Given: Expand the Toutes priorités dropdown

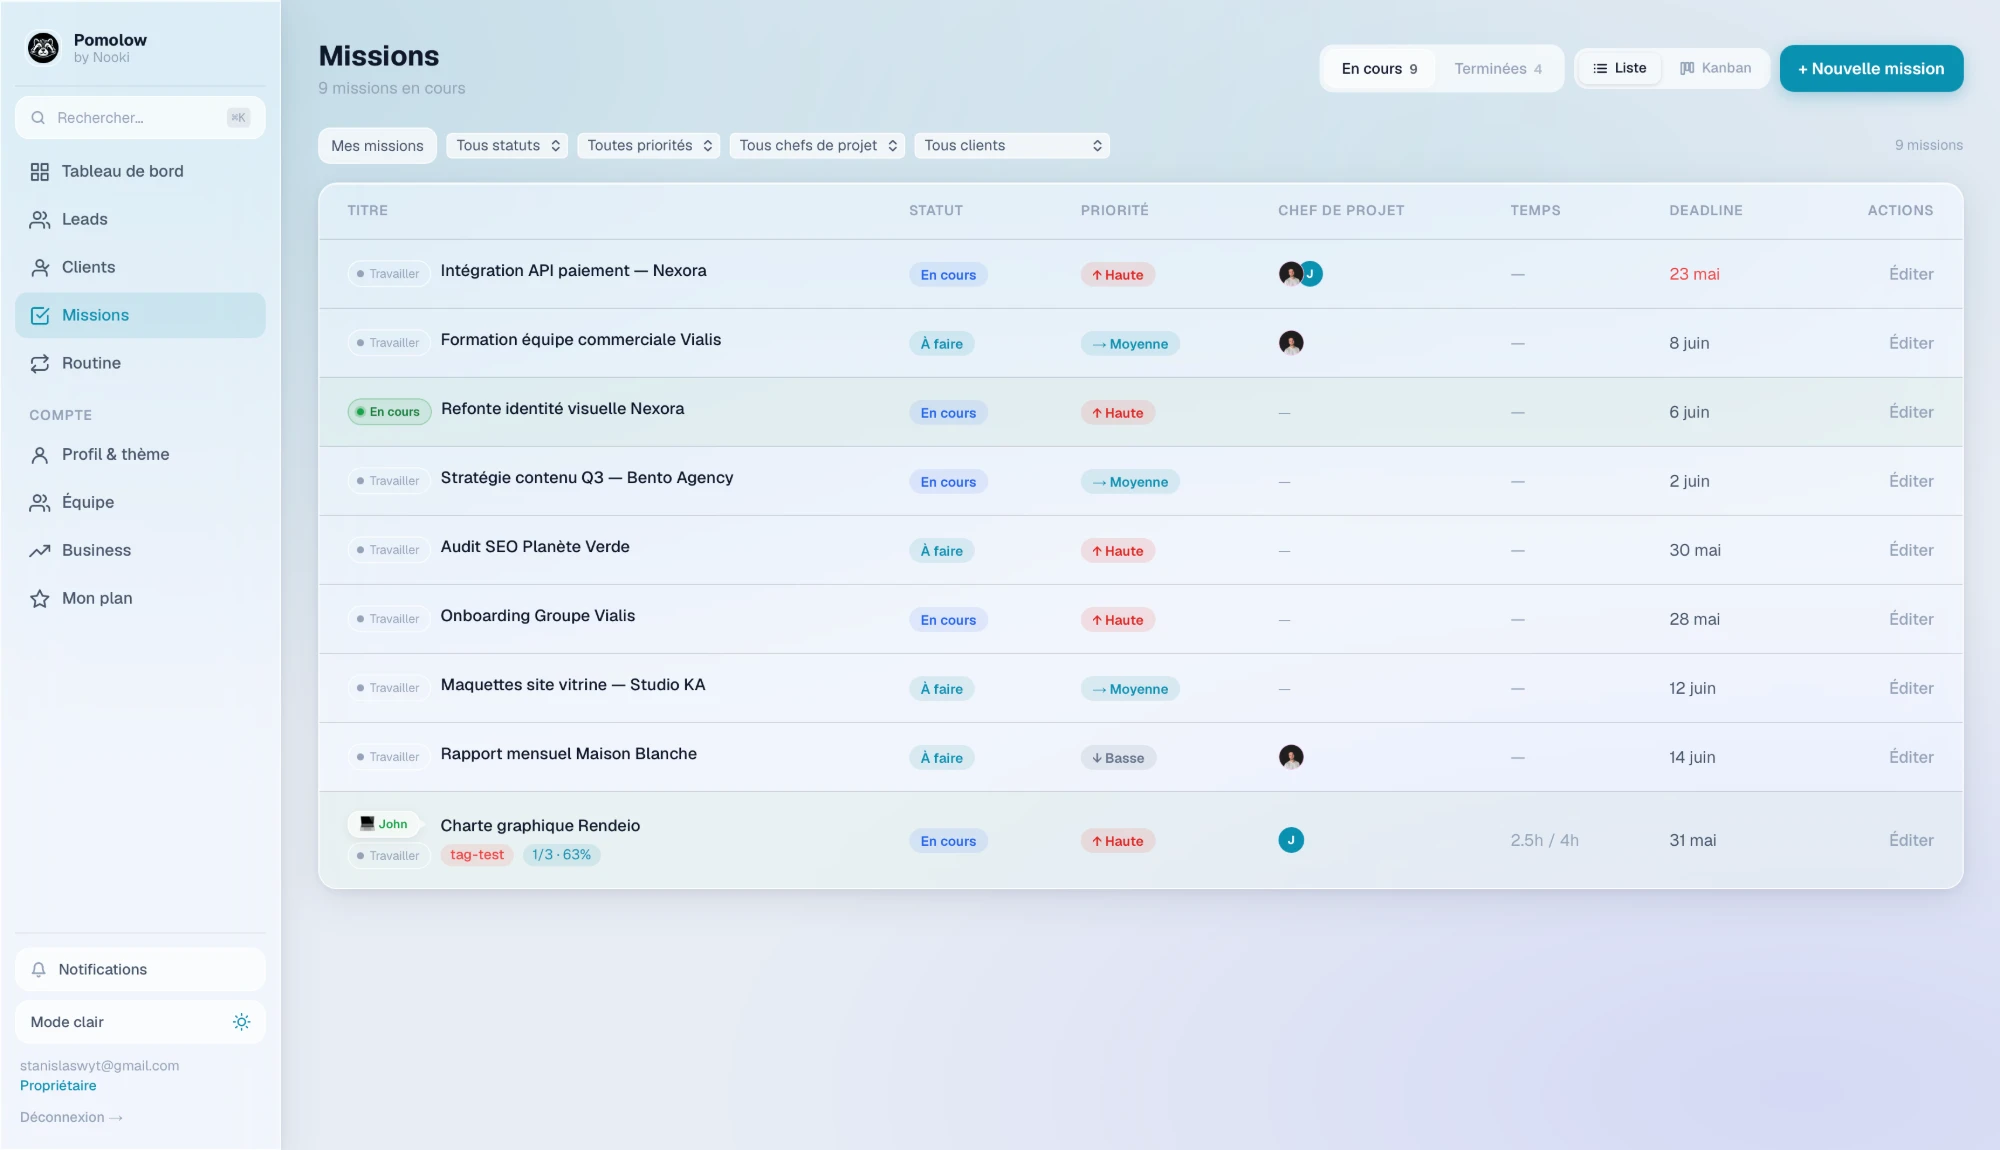Looking at the screenshot, I should point(648,146).
